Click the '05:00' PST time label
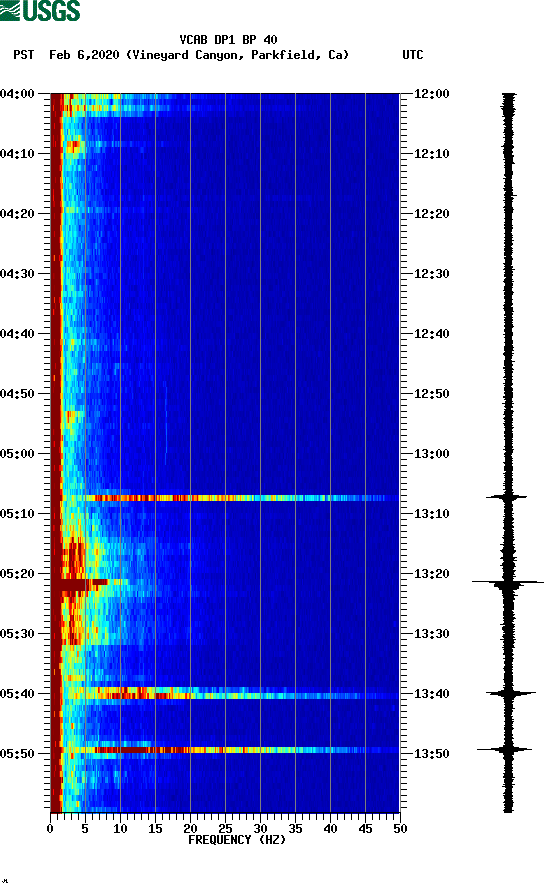 (x=17, y=454)
